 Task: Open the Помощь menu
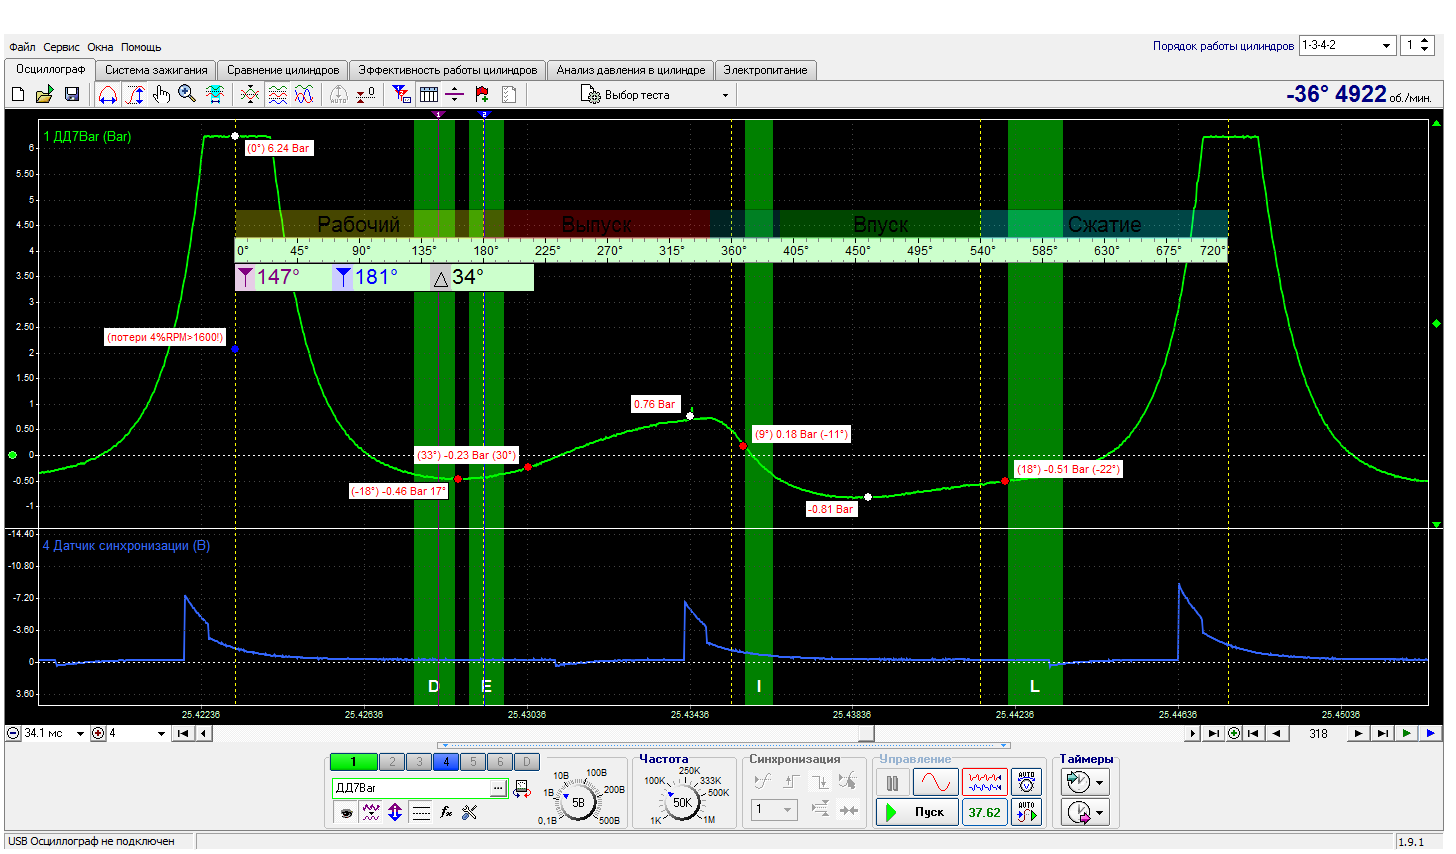pos(141,47)
